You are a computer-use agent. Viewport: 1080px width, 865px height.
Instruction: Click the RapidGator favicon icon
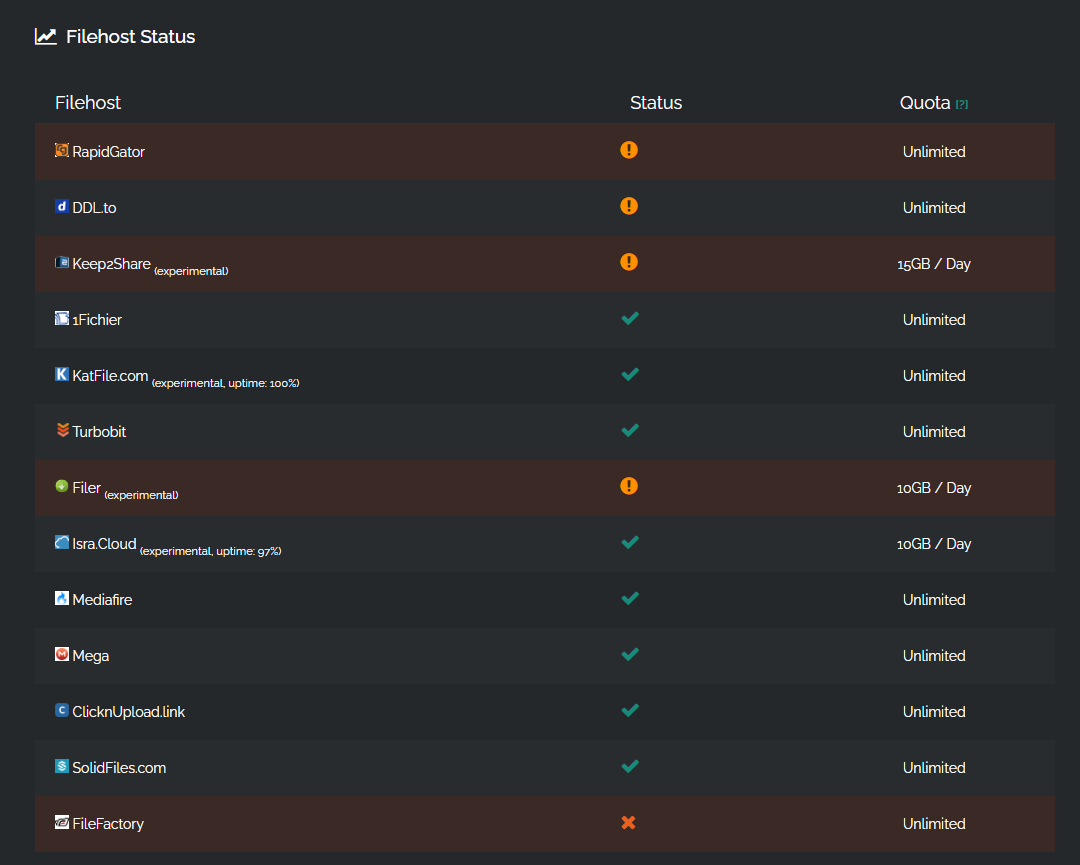coord(62,150)
